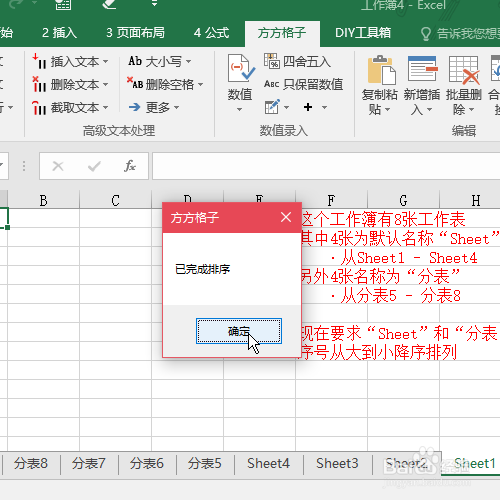Click the 新增插入 icon
This screenshot has height=500, width=500.
(422, 68)
